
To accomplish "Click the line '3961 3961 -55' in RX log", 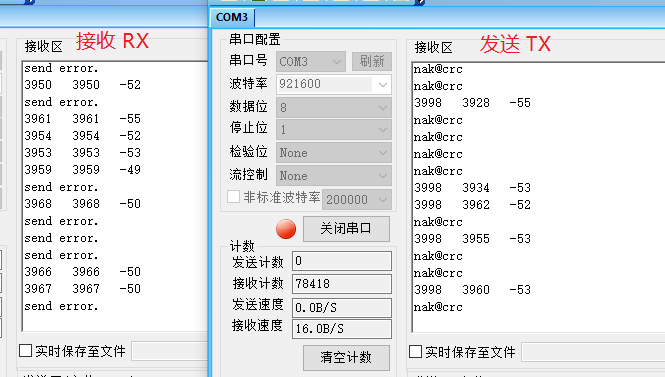I will click(x=82, y=119).
